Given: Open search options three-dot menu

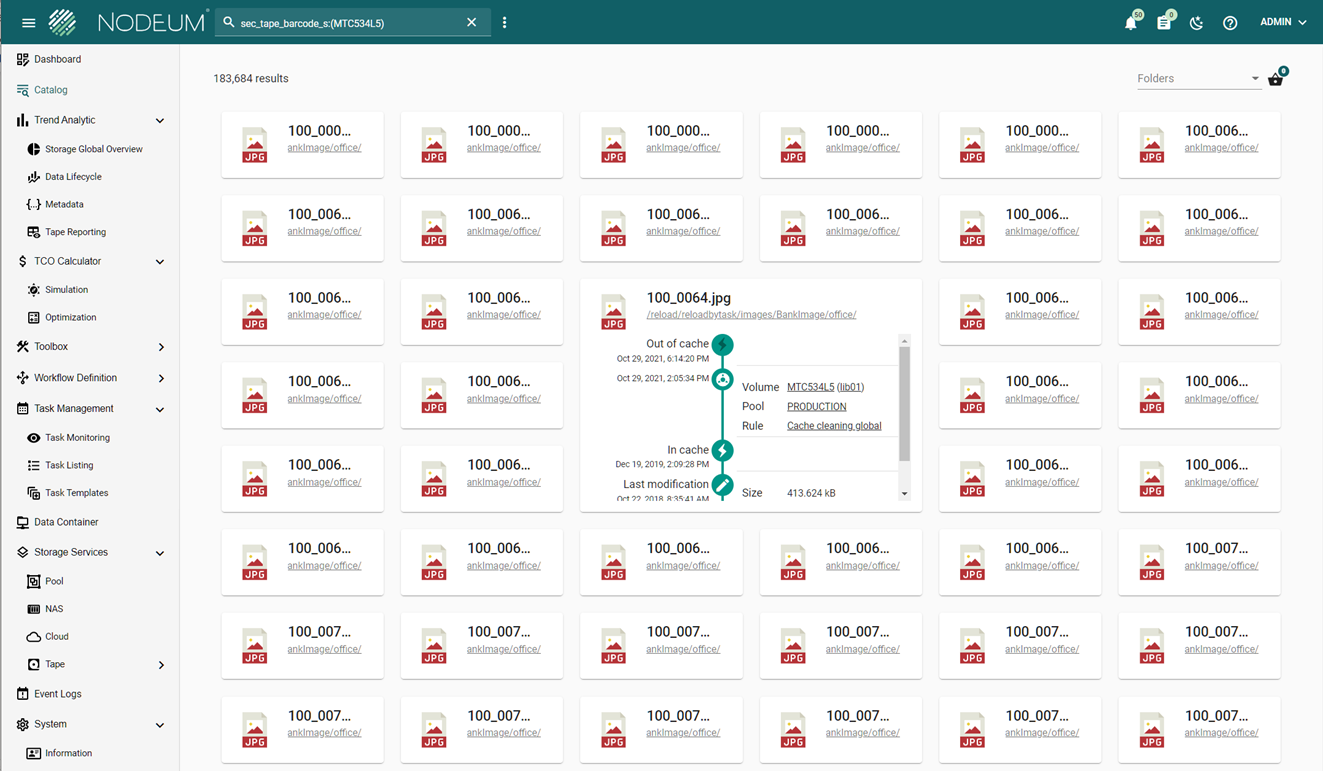Looking at the screenshot, I should (504, 23).
